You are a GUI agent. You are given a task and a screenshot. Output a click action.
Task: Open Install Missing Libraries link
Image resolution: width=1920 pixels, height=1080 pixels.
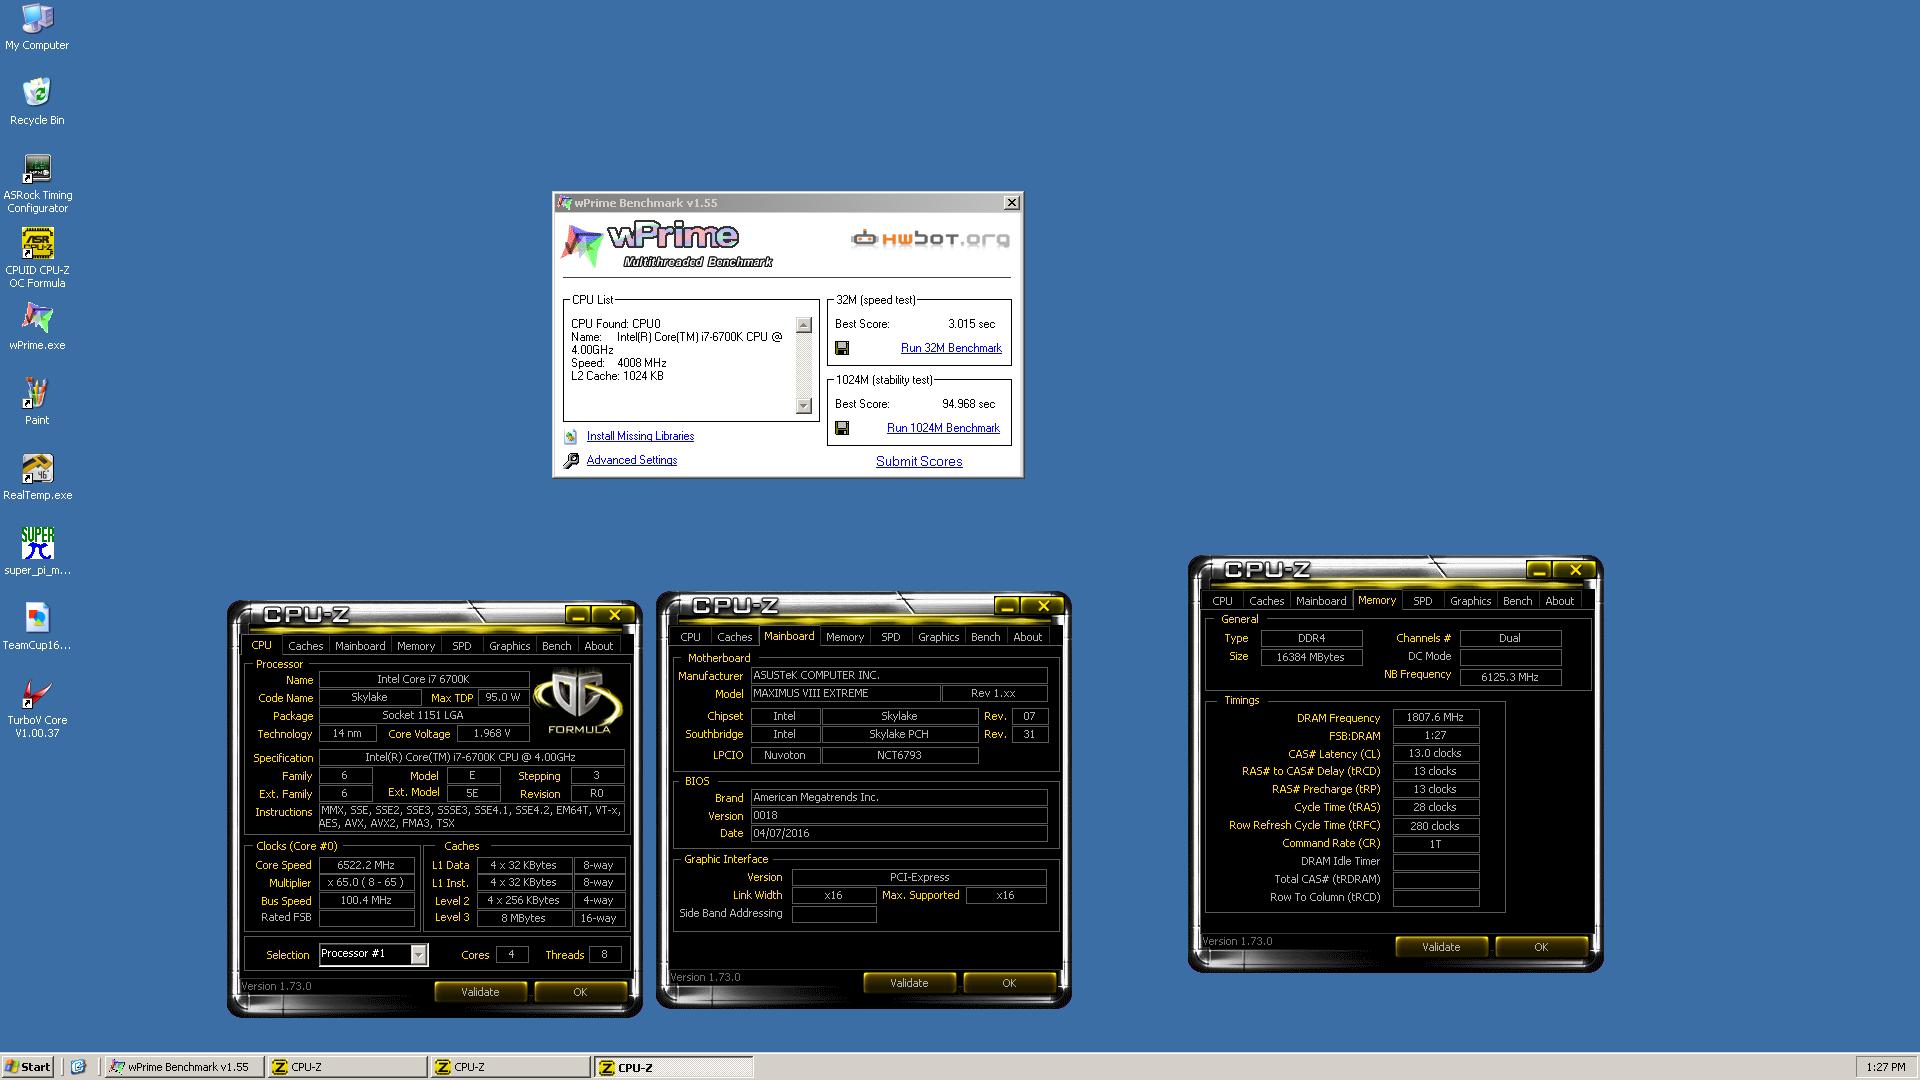coord(640,436)
